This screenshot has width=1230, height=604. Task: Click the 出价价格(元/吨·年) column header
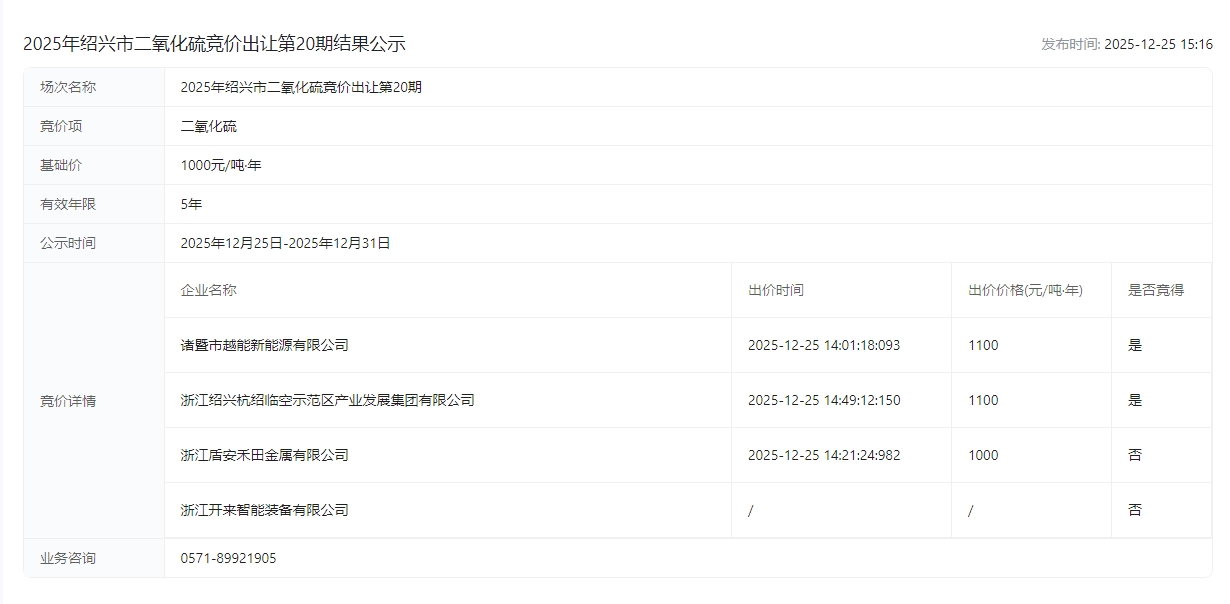click(1025, 290)
